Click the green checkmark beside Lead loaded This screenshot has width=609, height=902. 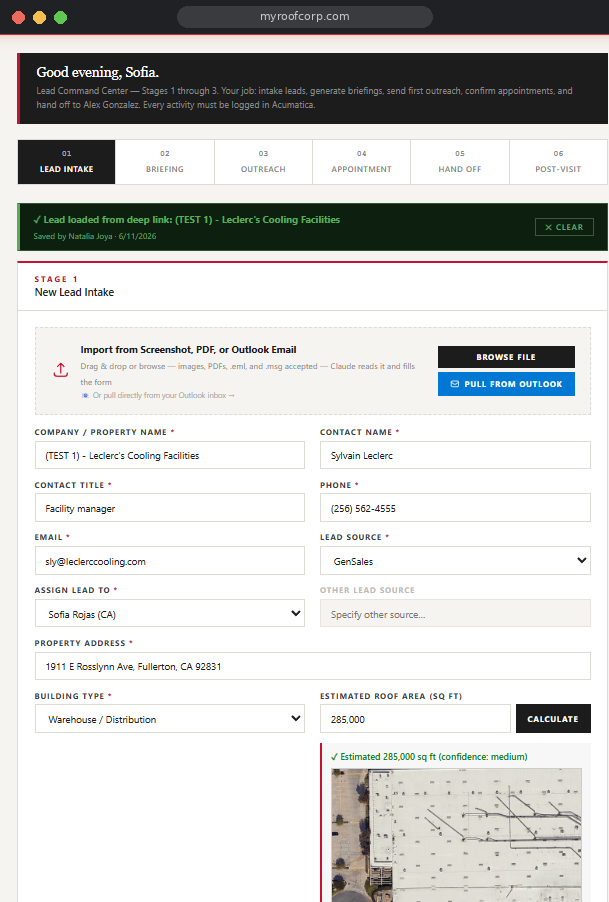[37, 220]
